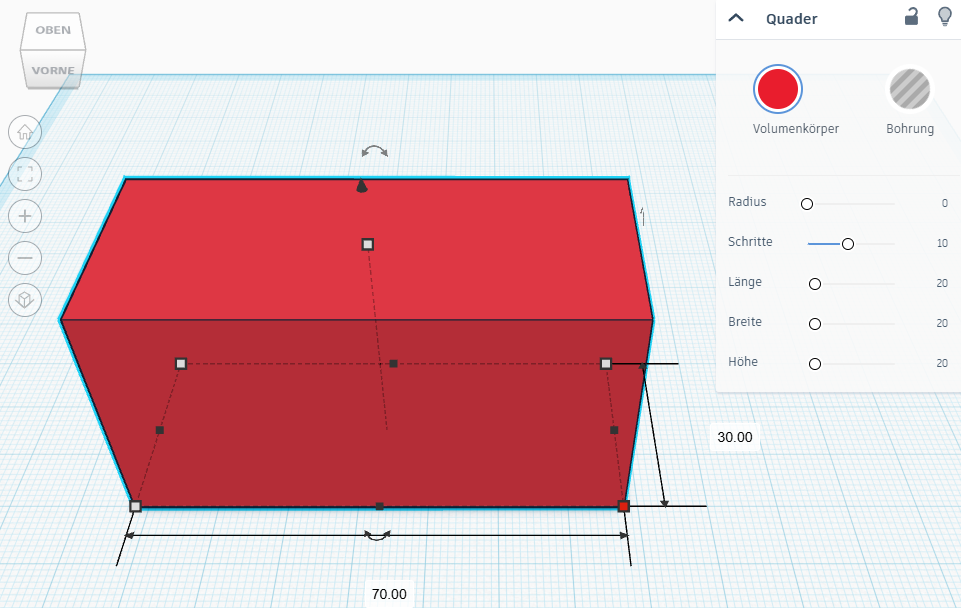Click the Home view icon
961x608 pixels.
(x=25, y=132)
